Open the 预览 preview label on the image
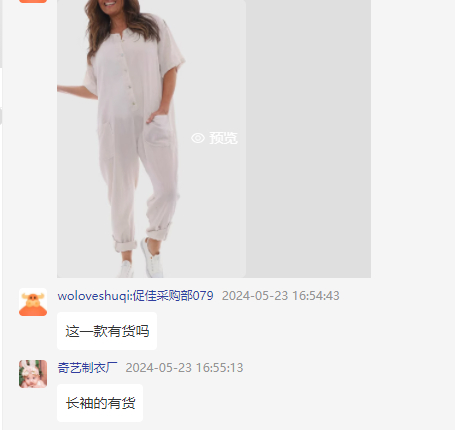 click(223, 138)
